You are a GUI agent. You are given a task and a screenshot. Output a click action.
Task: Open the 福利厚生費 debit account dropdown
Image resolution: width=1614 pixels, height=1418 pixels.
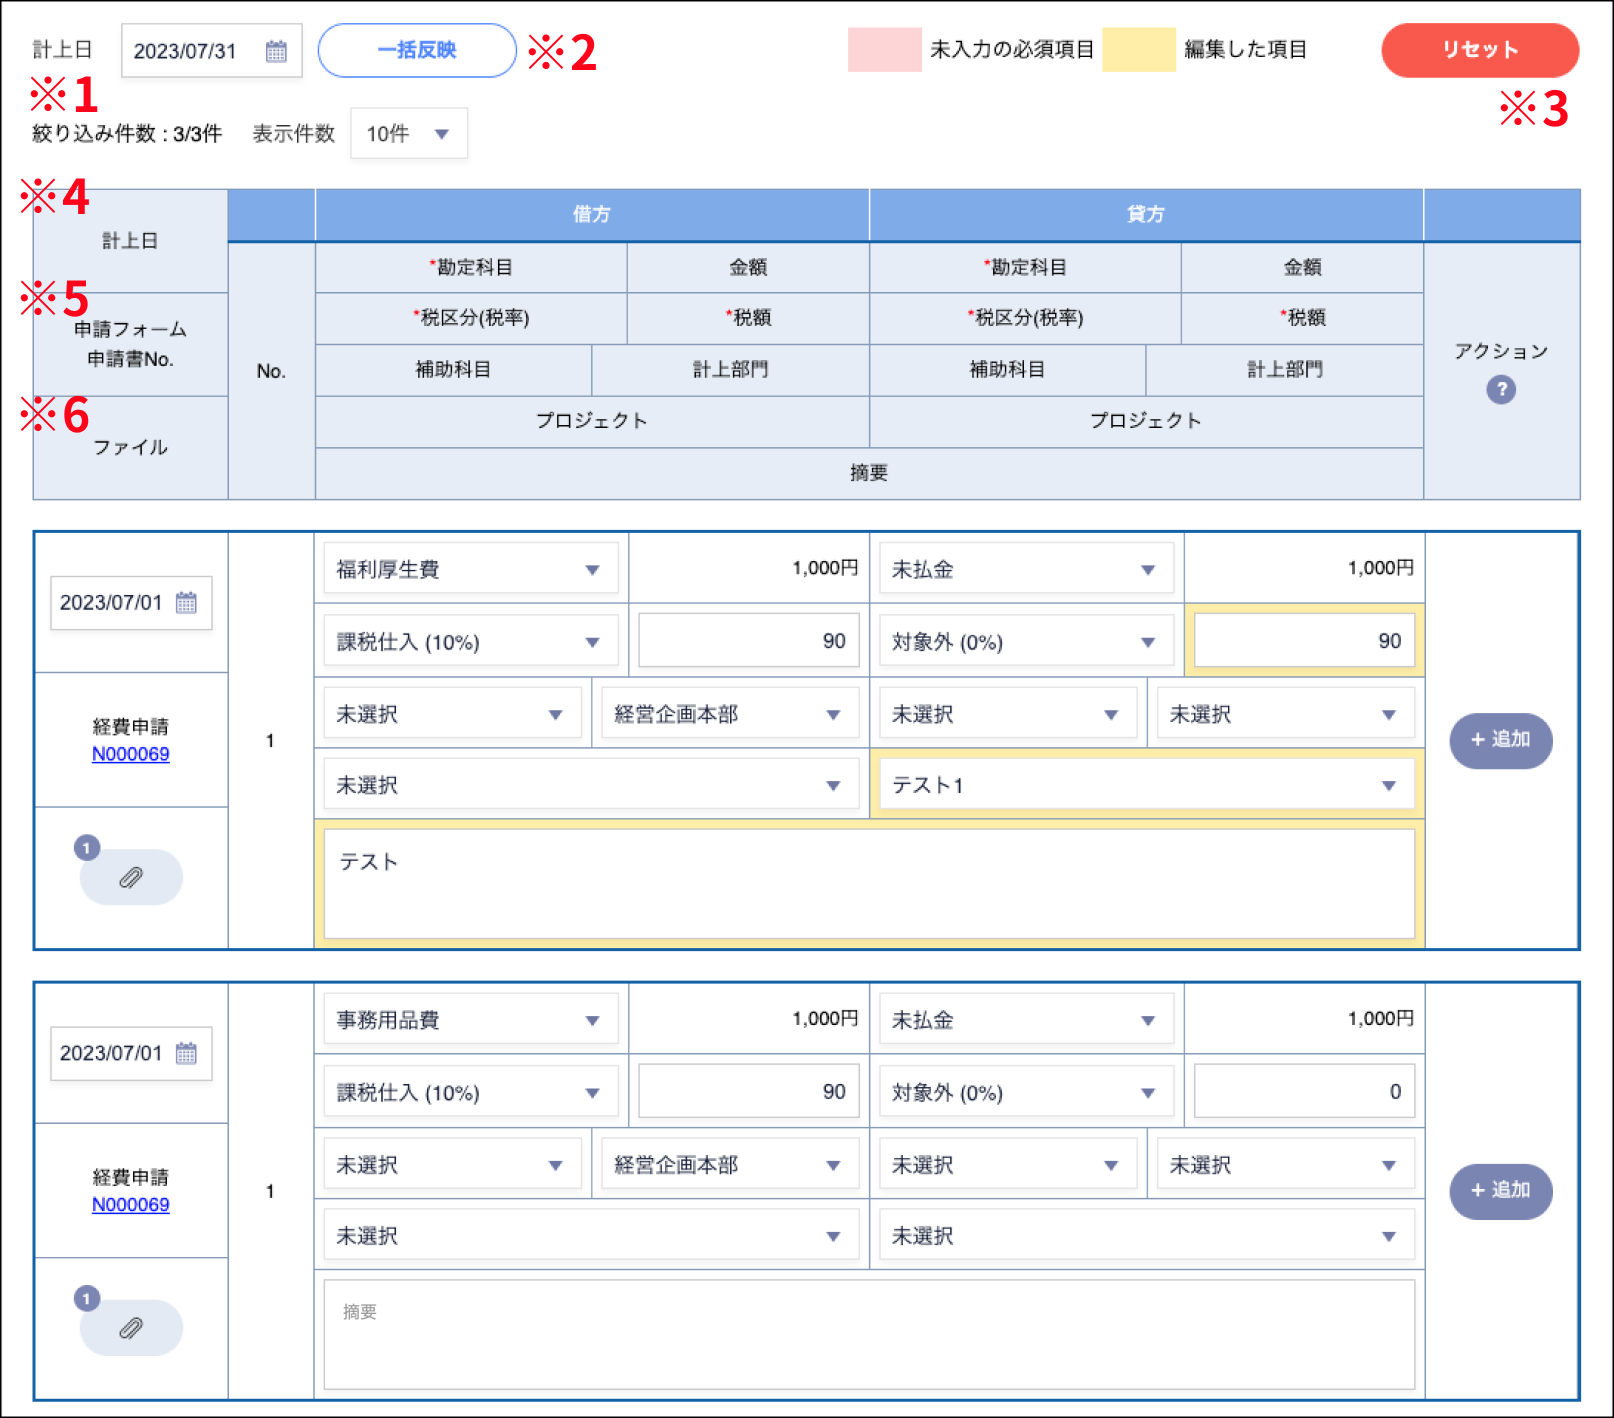[x=470, y=569]
